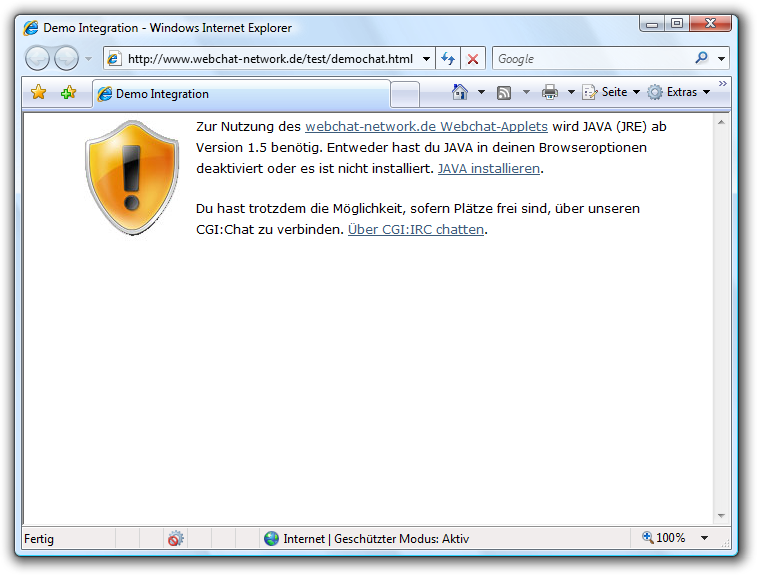Select the Demo Integration tab
757x575 pixels.
[x=241, y=93]
